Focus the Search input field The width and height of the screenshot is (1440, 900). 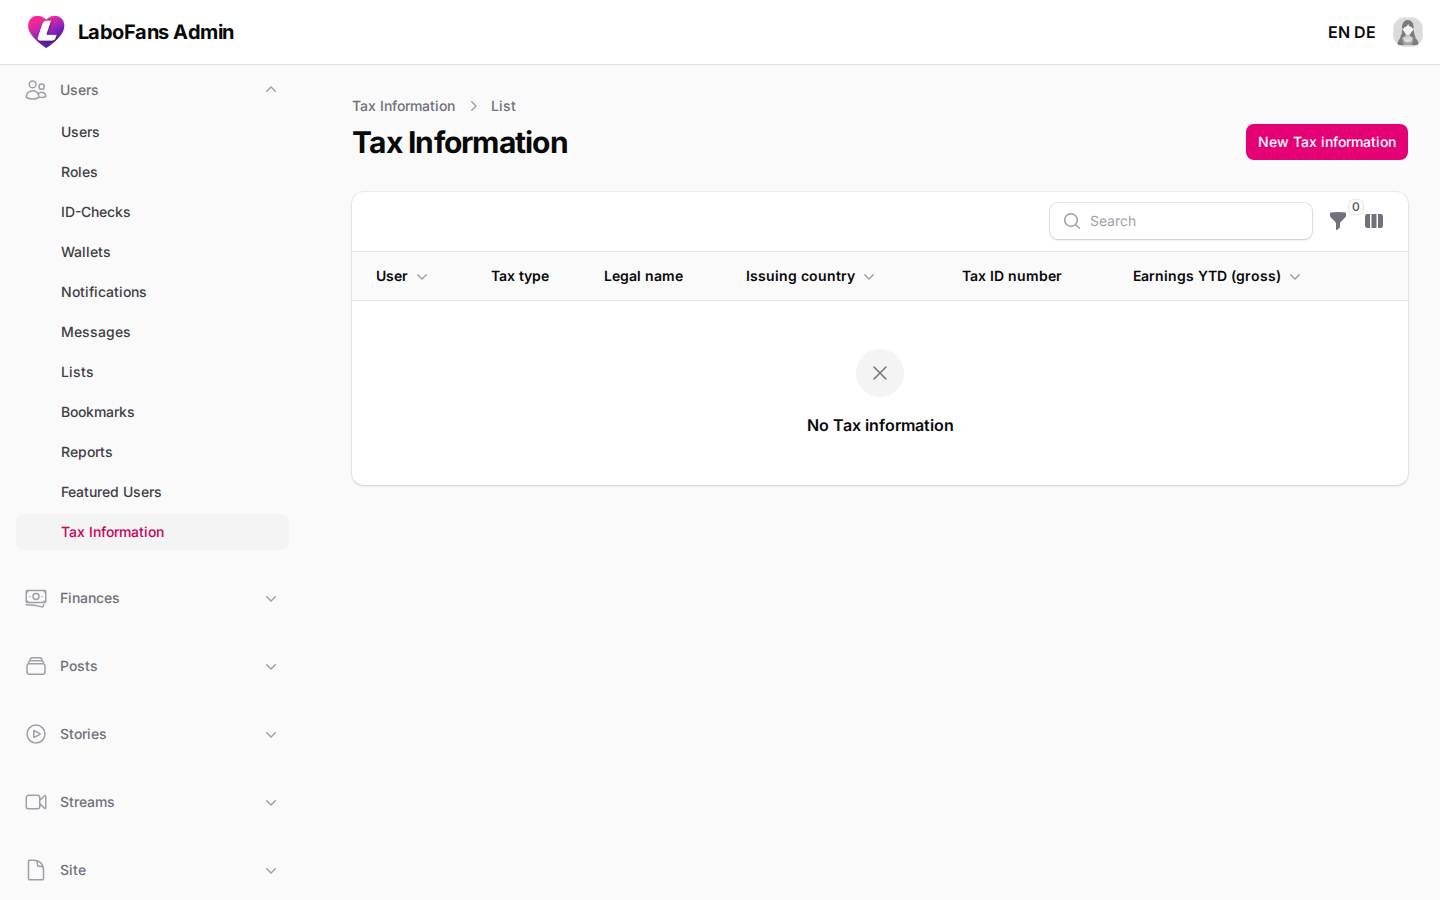click(x=1180, y=221)
